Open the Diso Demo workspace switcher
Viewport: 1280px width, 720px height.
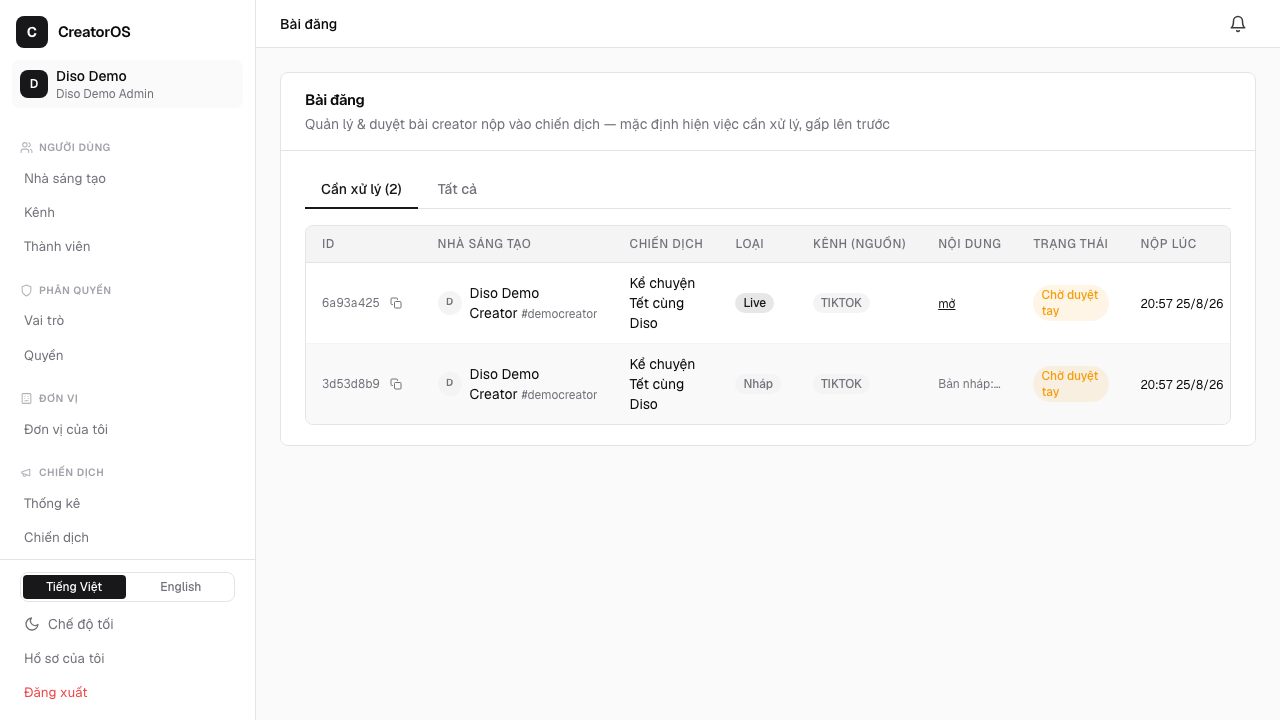coord(128,84)
